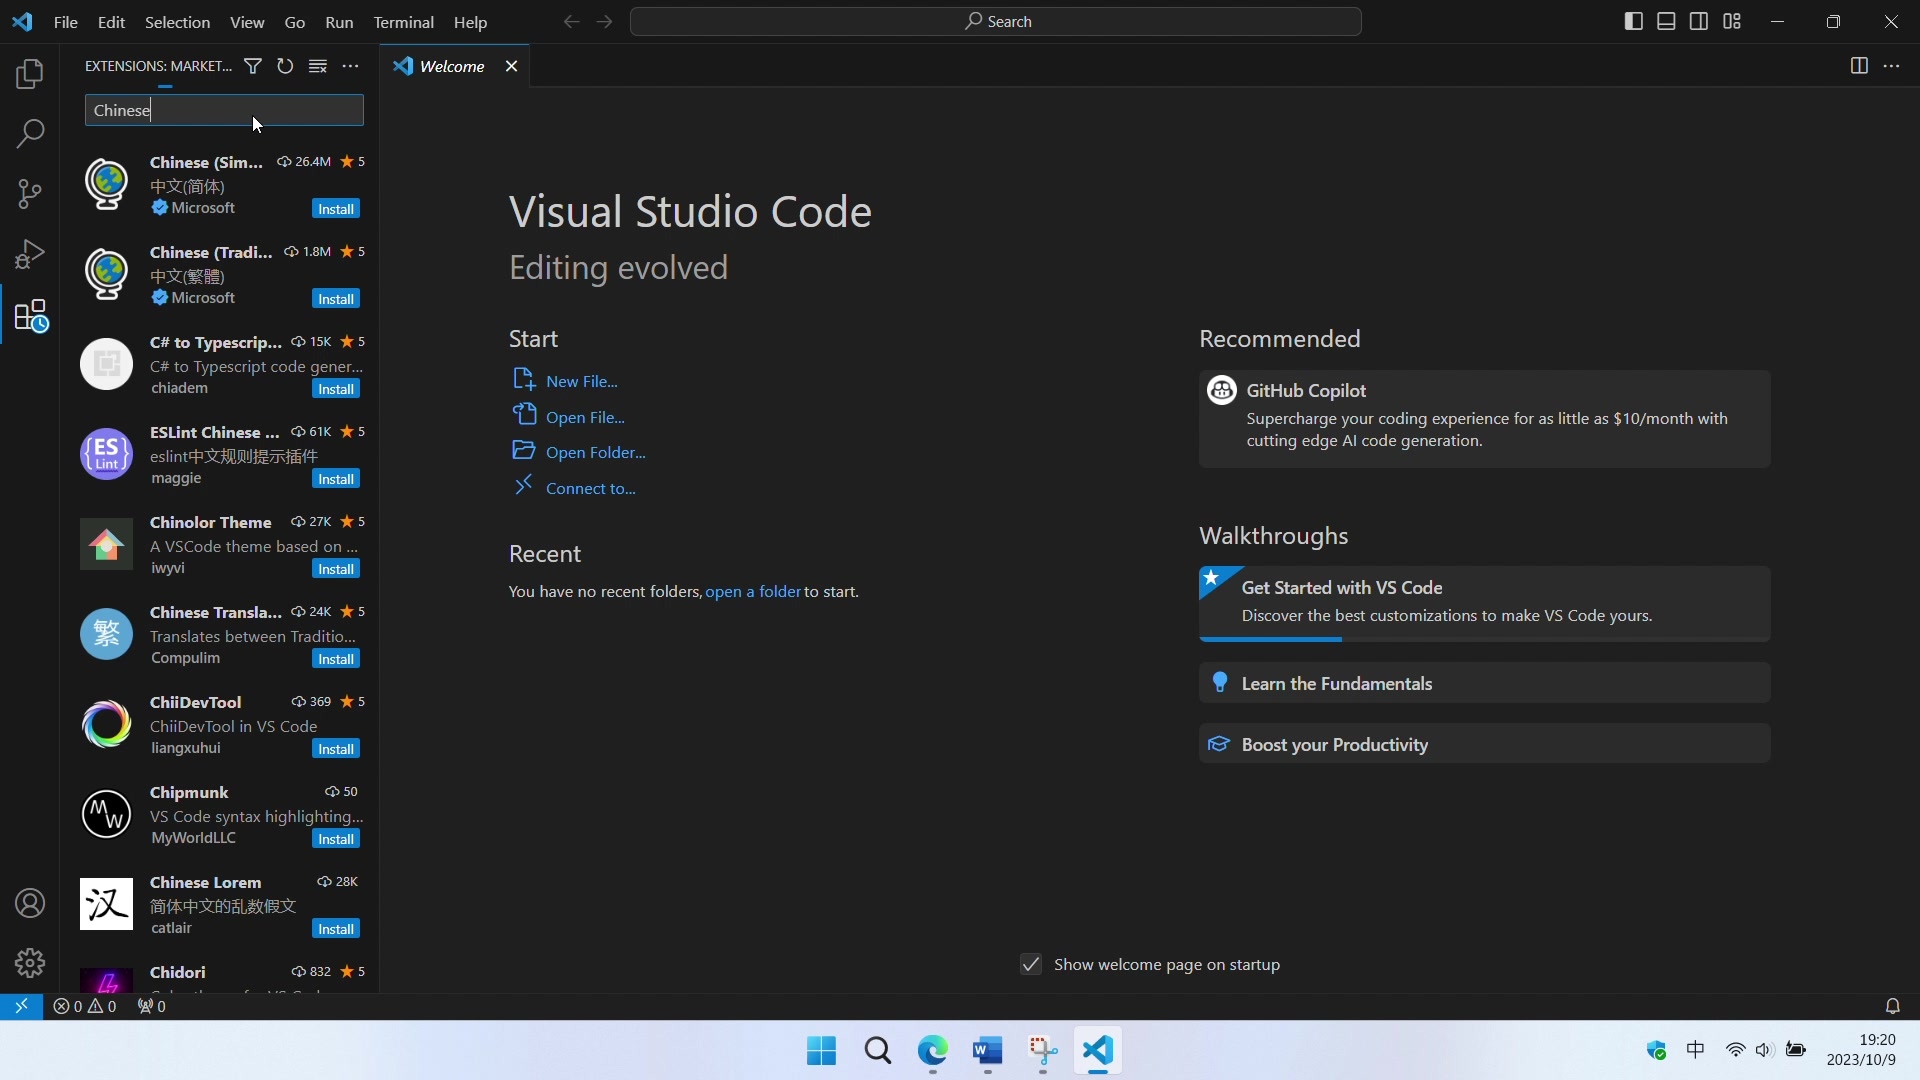Install Chinese Lorem extension
1920x1080 pixels.
coord(336,929)
